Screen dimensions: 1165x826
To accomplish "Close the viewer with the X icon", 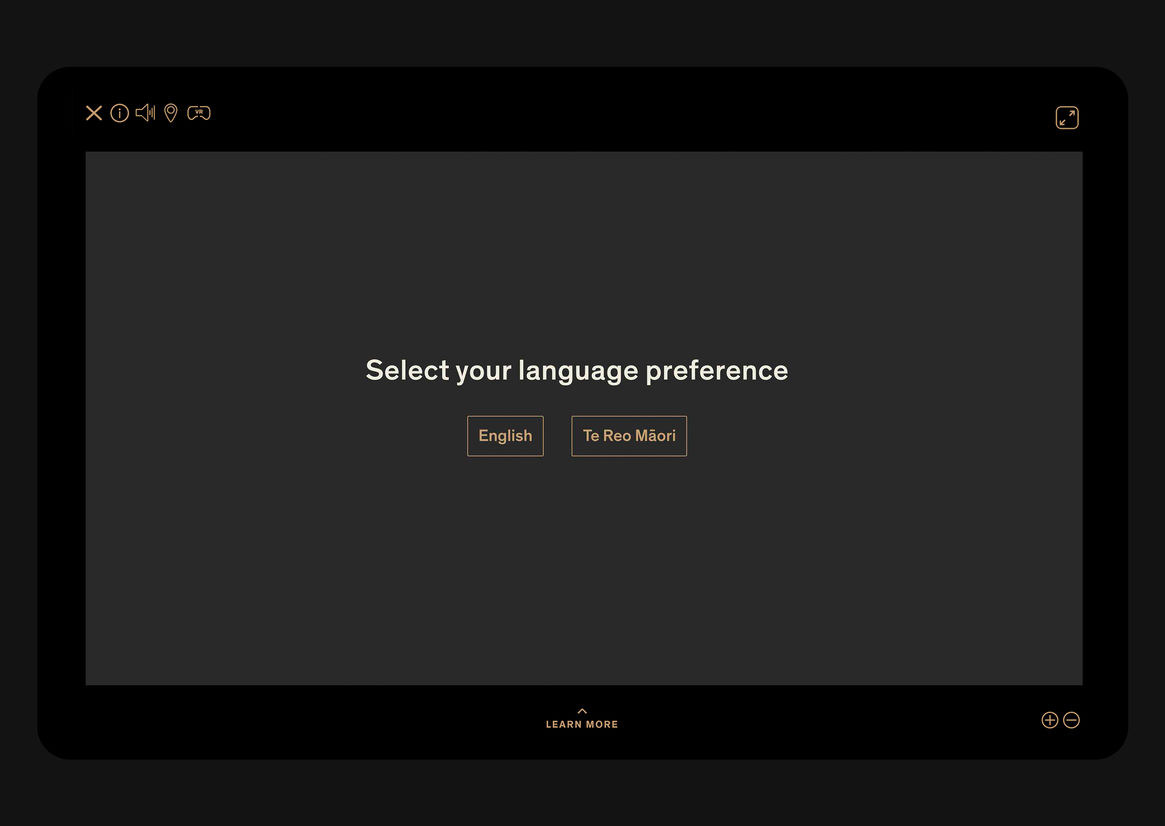I will [94, 113].
